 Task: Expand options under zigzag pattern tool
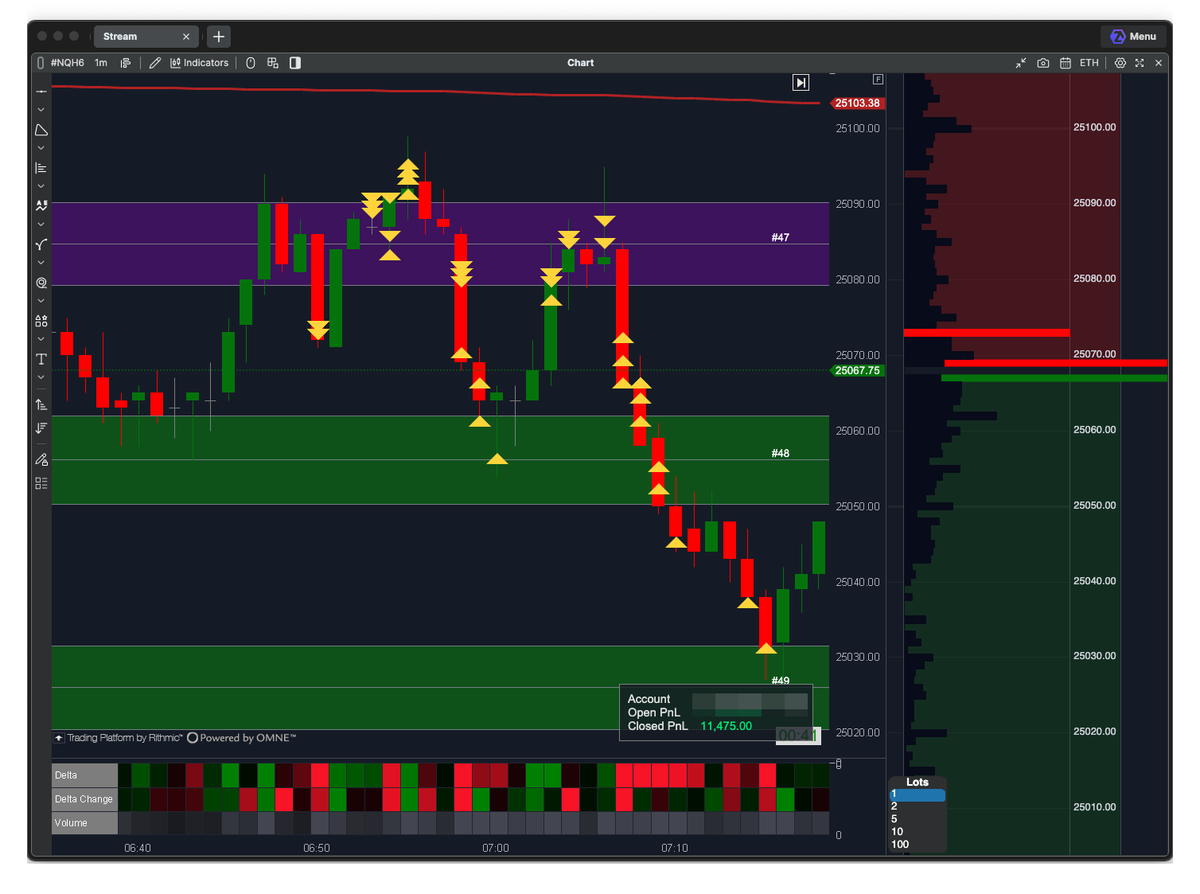41,224
